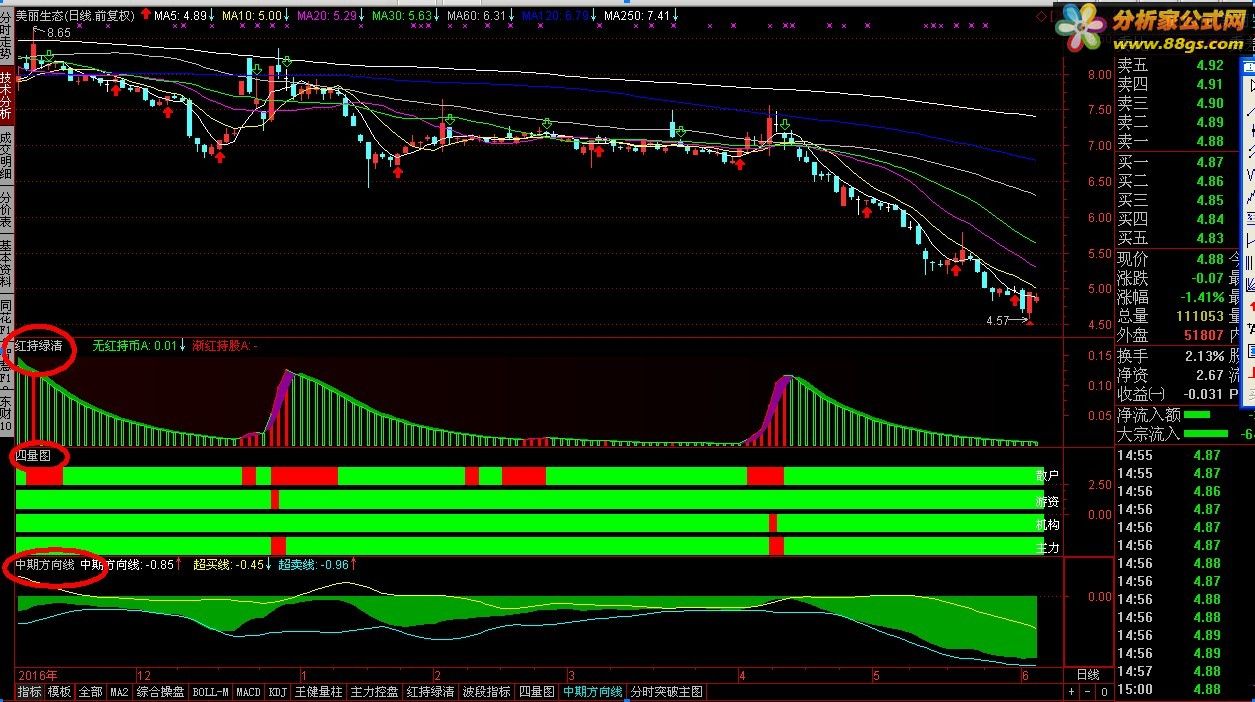The image size is (1255, 702).
Task: Click the 日线 period button
Action: pyautogui.click(x=1087, y=675)
